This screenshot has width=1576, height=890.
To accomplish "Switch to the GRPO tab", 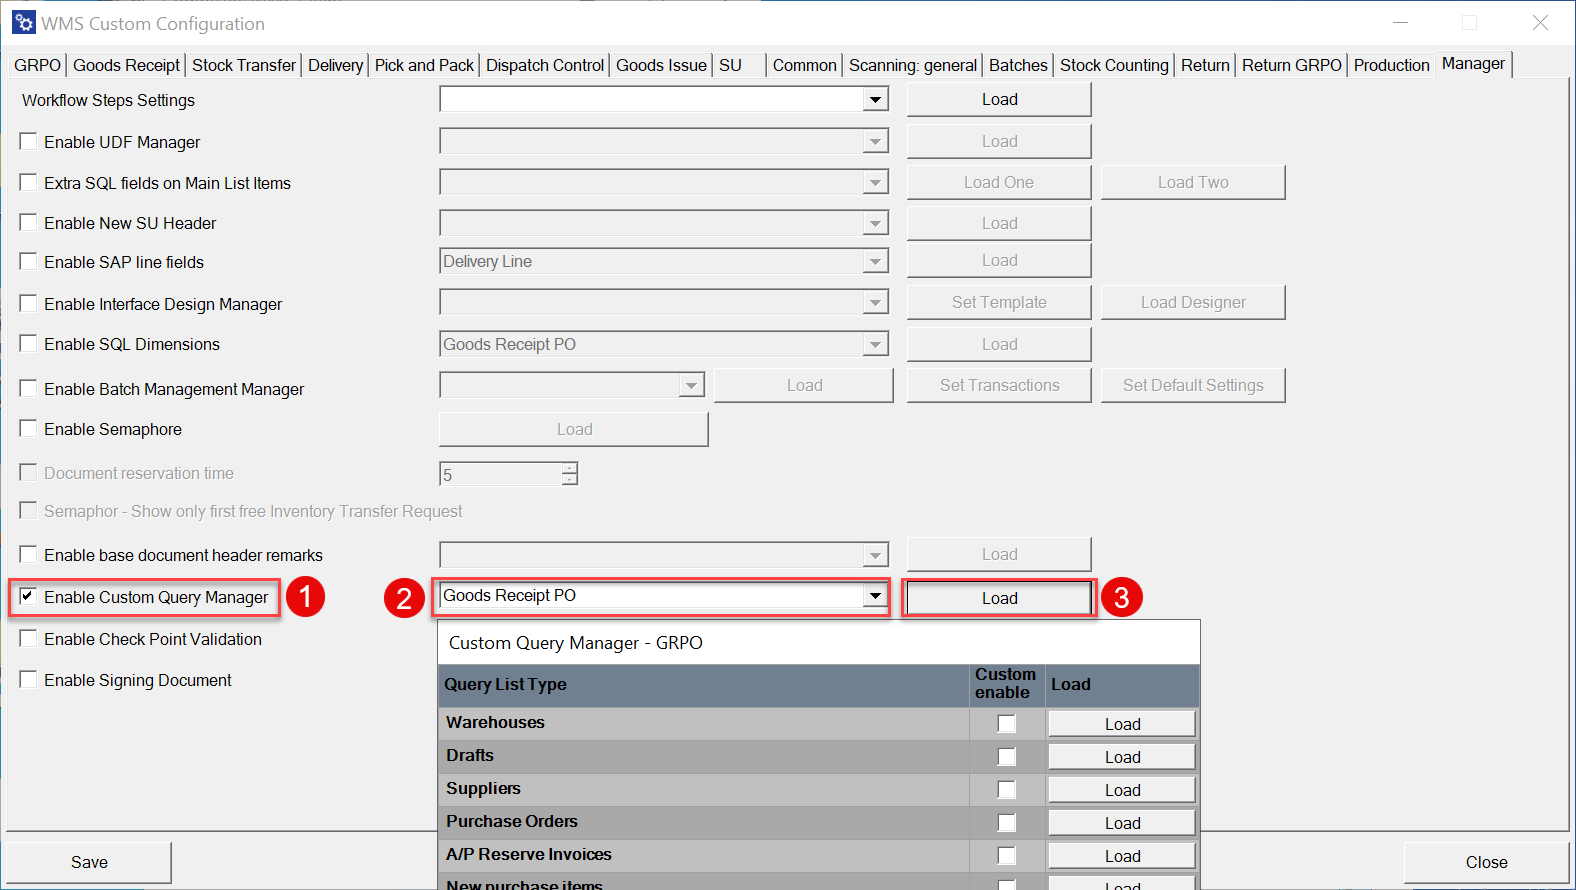I will [37, 65].
